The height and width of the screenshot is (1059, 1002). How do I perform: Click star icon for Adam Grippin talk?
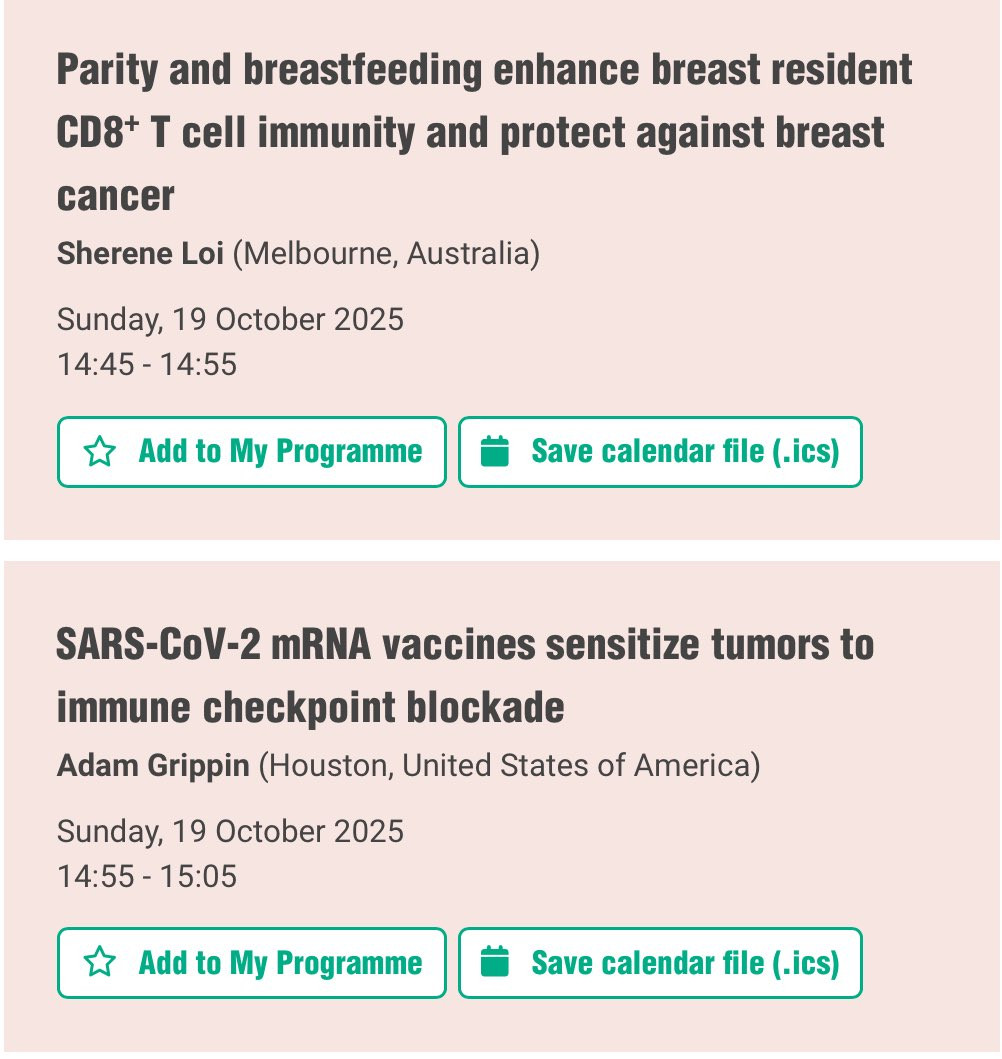pos(100,963)
